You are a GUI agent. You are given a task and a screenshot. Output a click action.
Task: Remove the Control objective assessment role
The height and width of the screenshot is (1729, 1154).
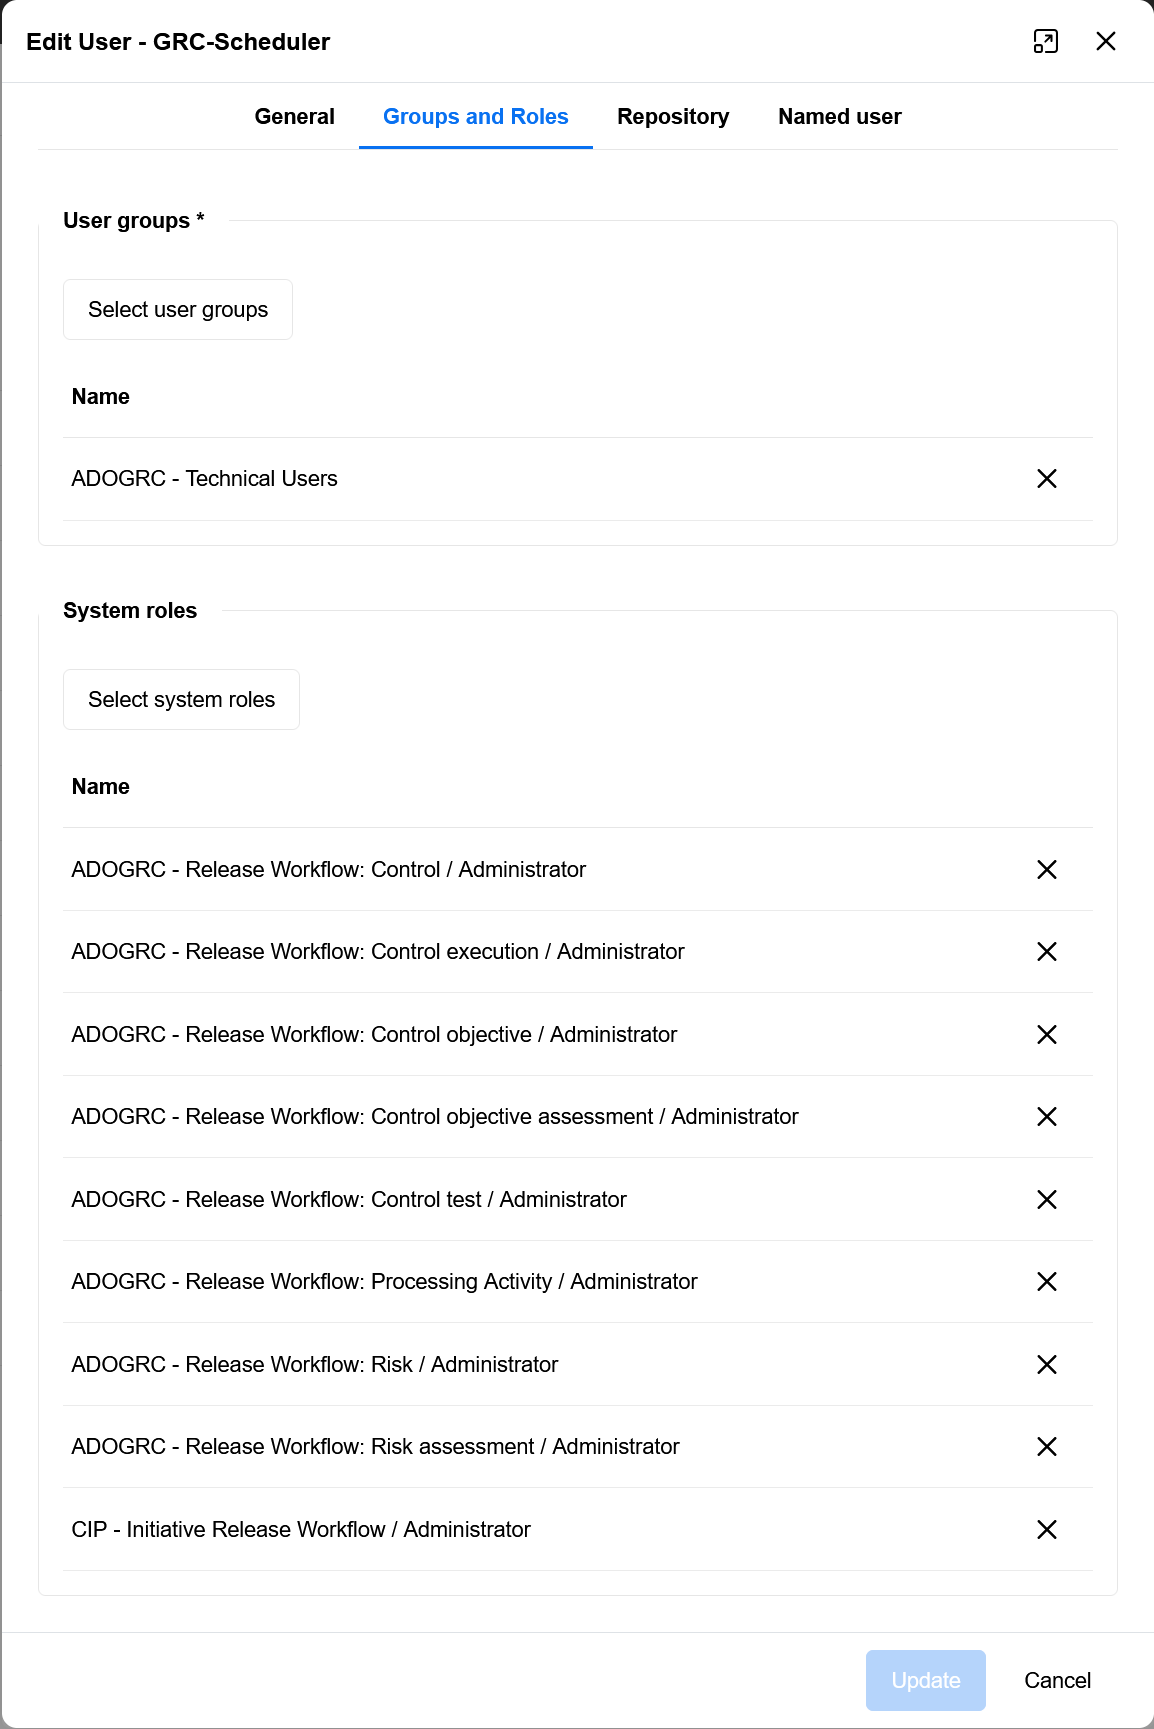pos(1046,1116)
